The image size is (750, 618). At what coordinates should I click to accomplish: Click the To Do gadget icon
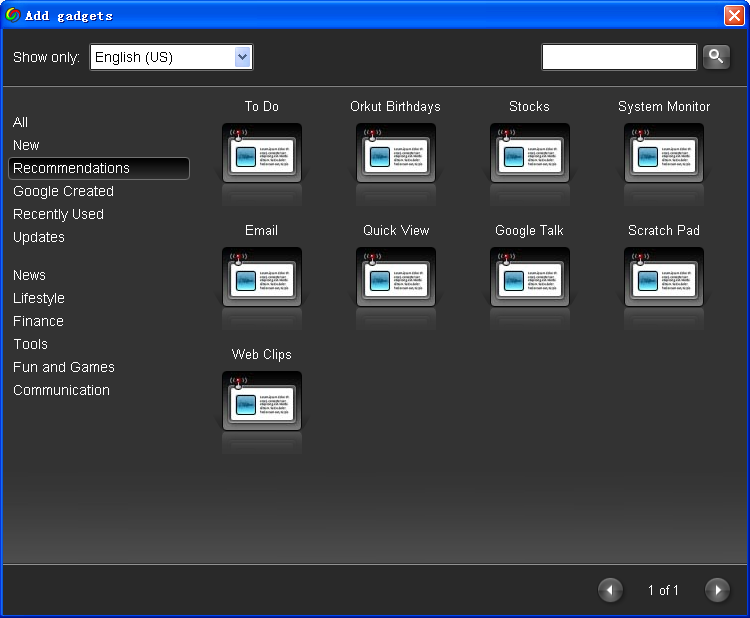tap(262, 153)
